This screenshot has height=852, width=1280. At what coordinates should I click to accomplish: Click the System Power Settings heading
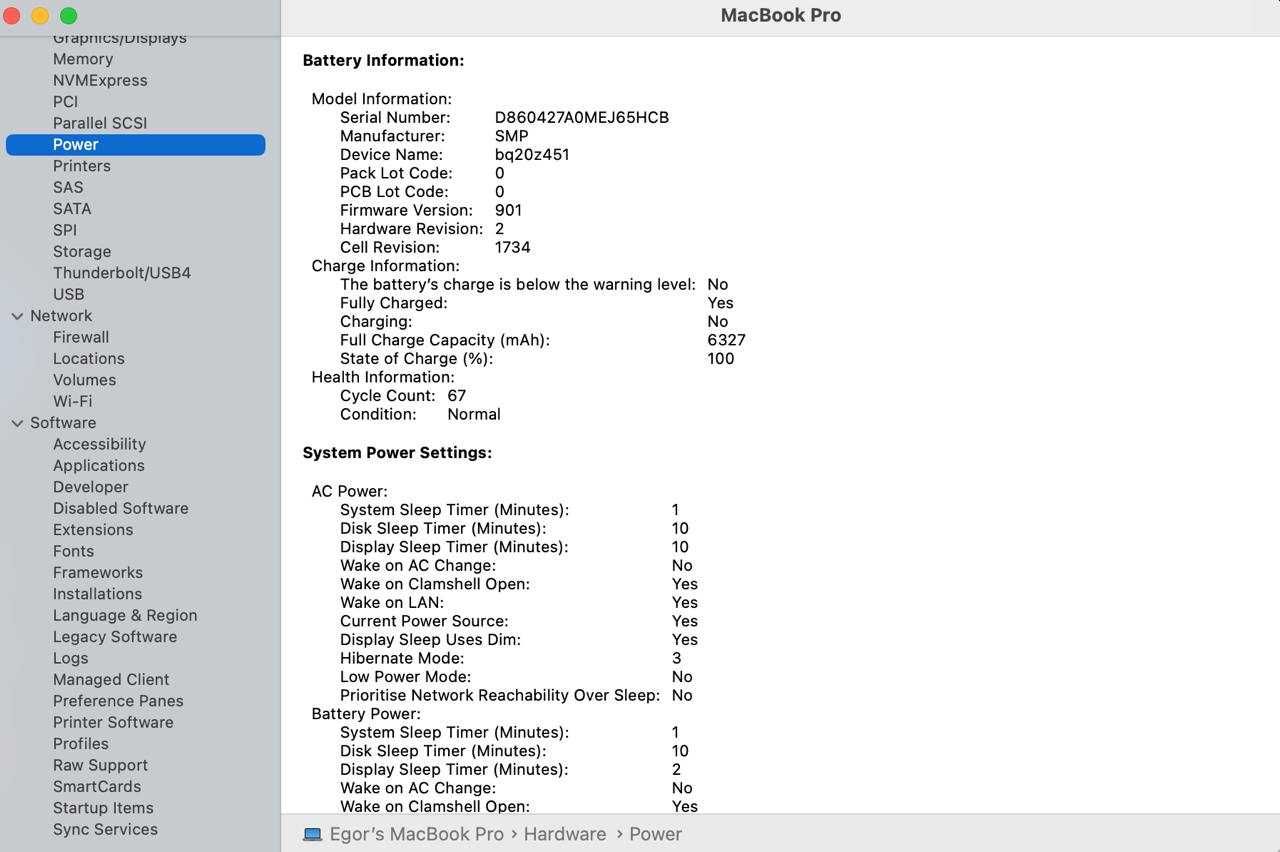[397, 453]
